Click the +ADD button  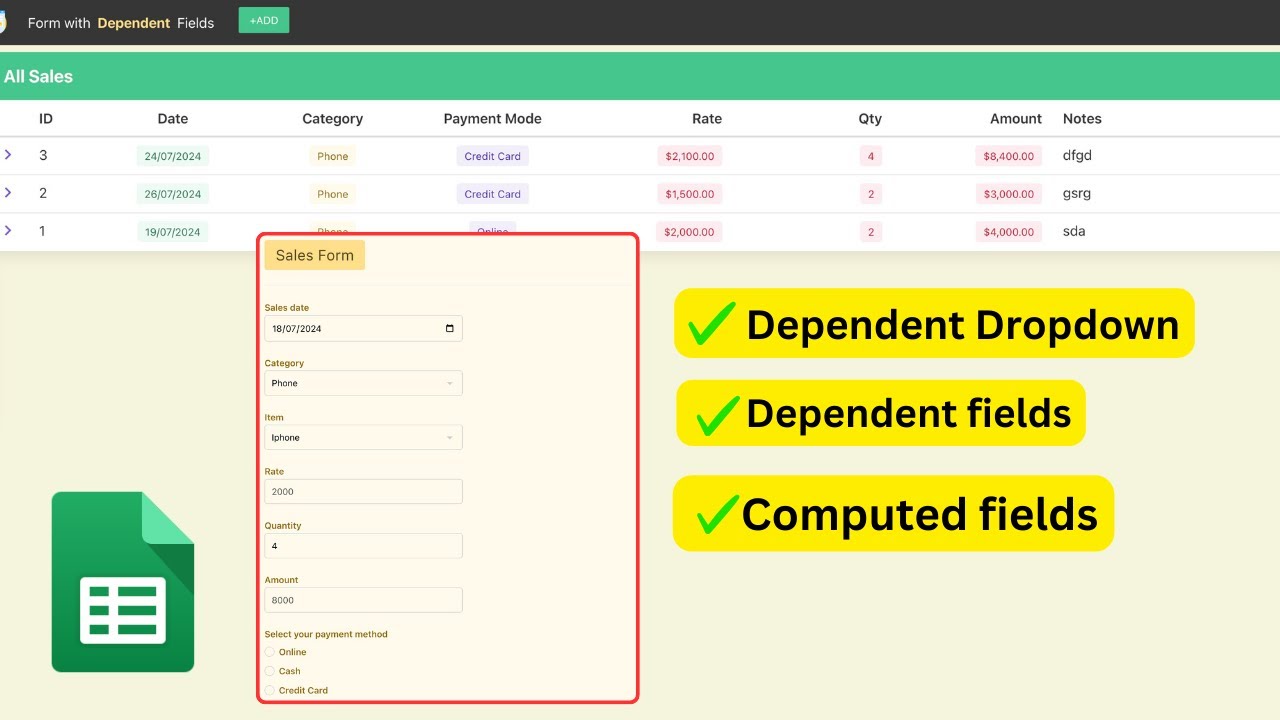click(x=264, y=20)
